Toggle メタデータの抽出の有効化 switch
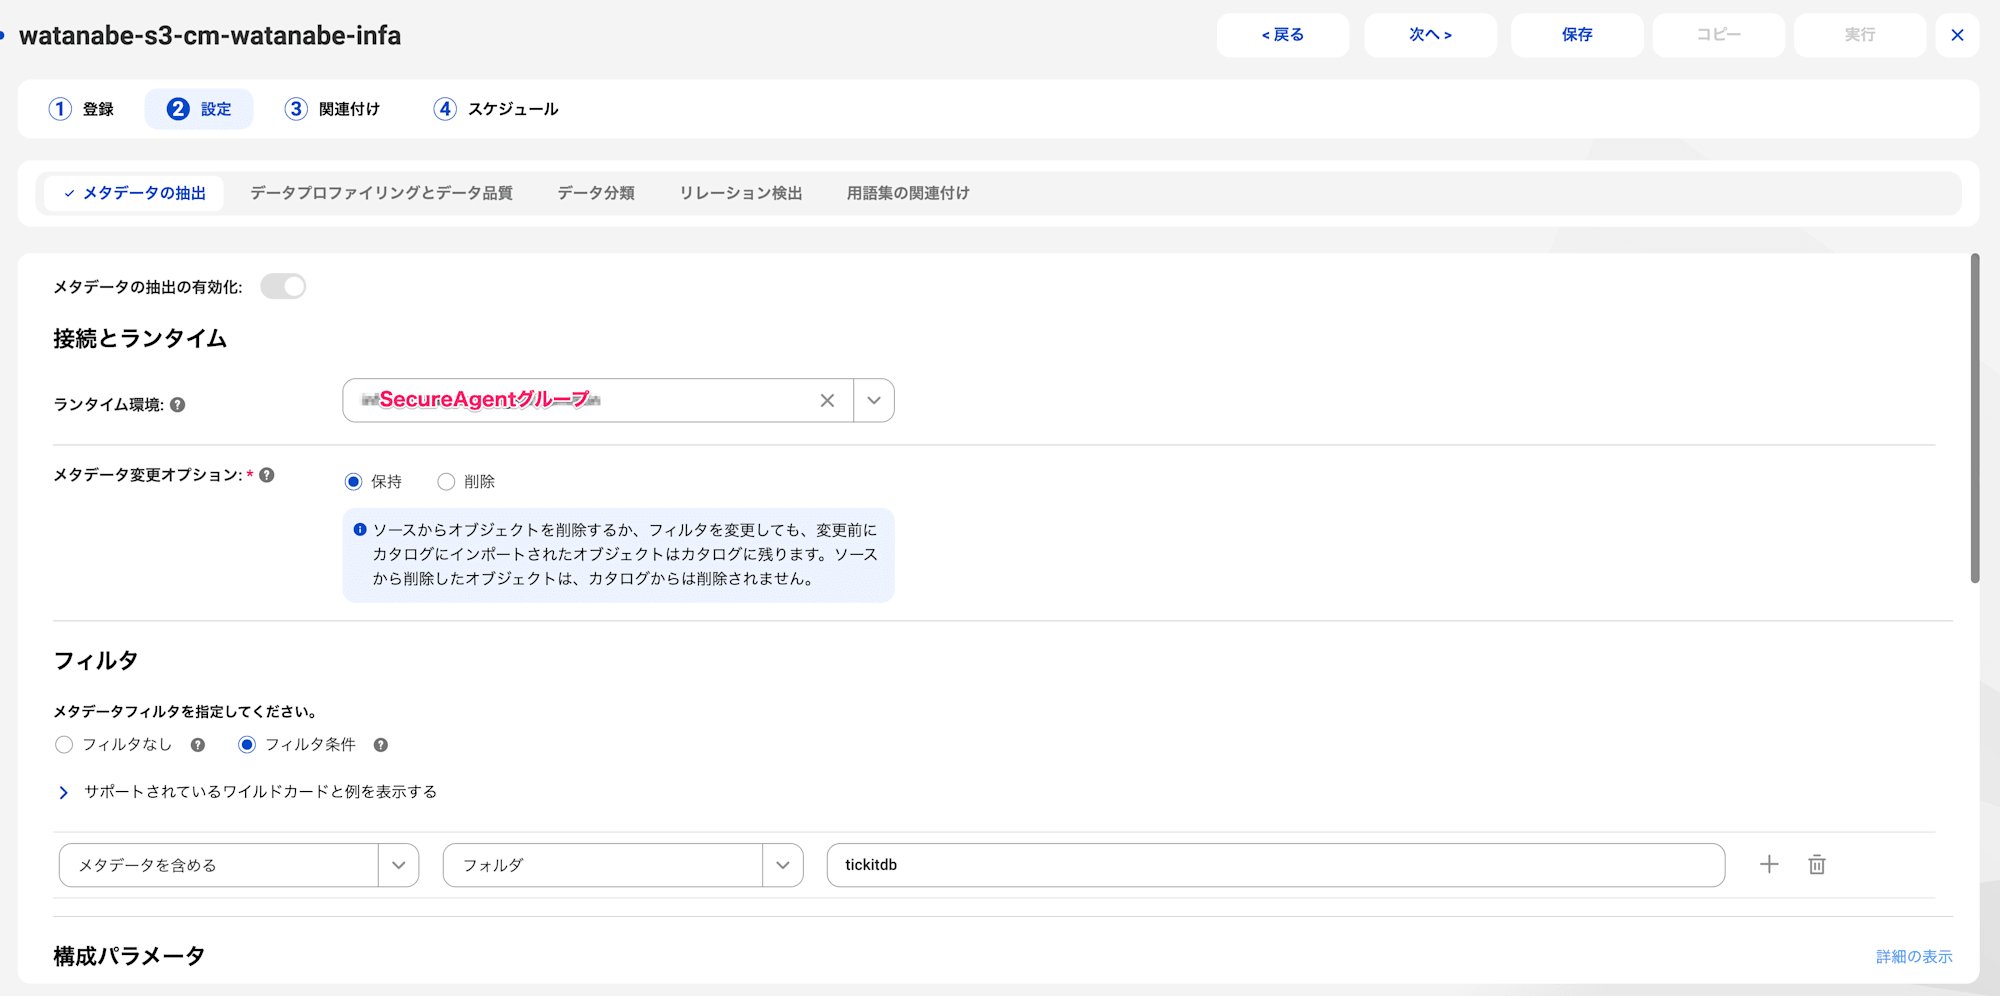Image resolution: width=2000 pixels, height=996 pixels. (283, 287)
